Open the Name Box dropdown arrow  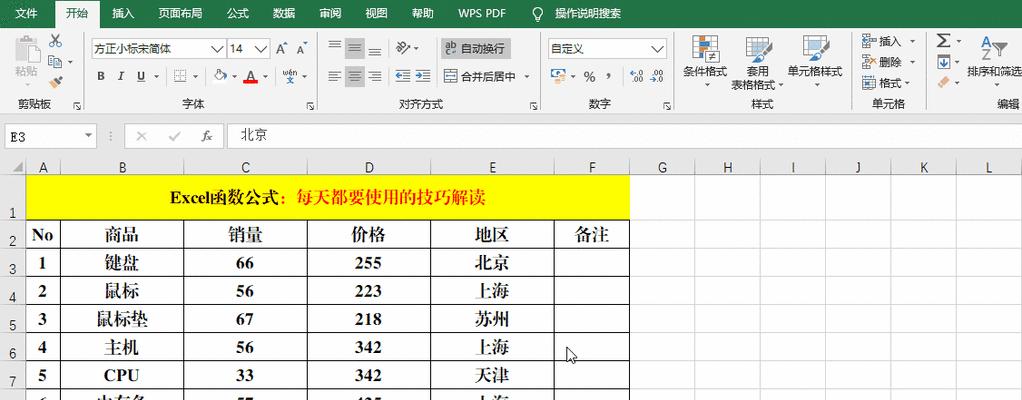coord(89,136)
